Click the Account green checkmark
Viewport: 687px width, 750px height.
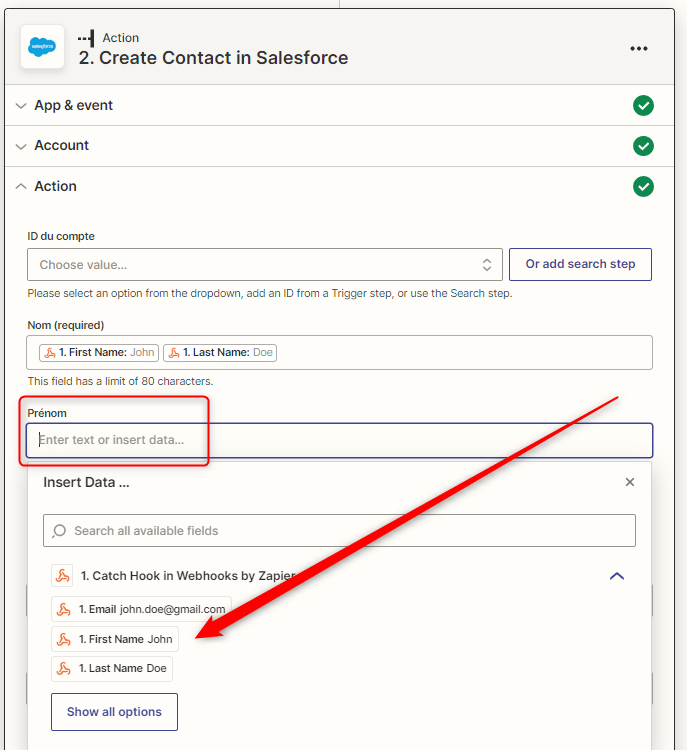pyautogui.click(x=643, y=146)
